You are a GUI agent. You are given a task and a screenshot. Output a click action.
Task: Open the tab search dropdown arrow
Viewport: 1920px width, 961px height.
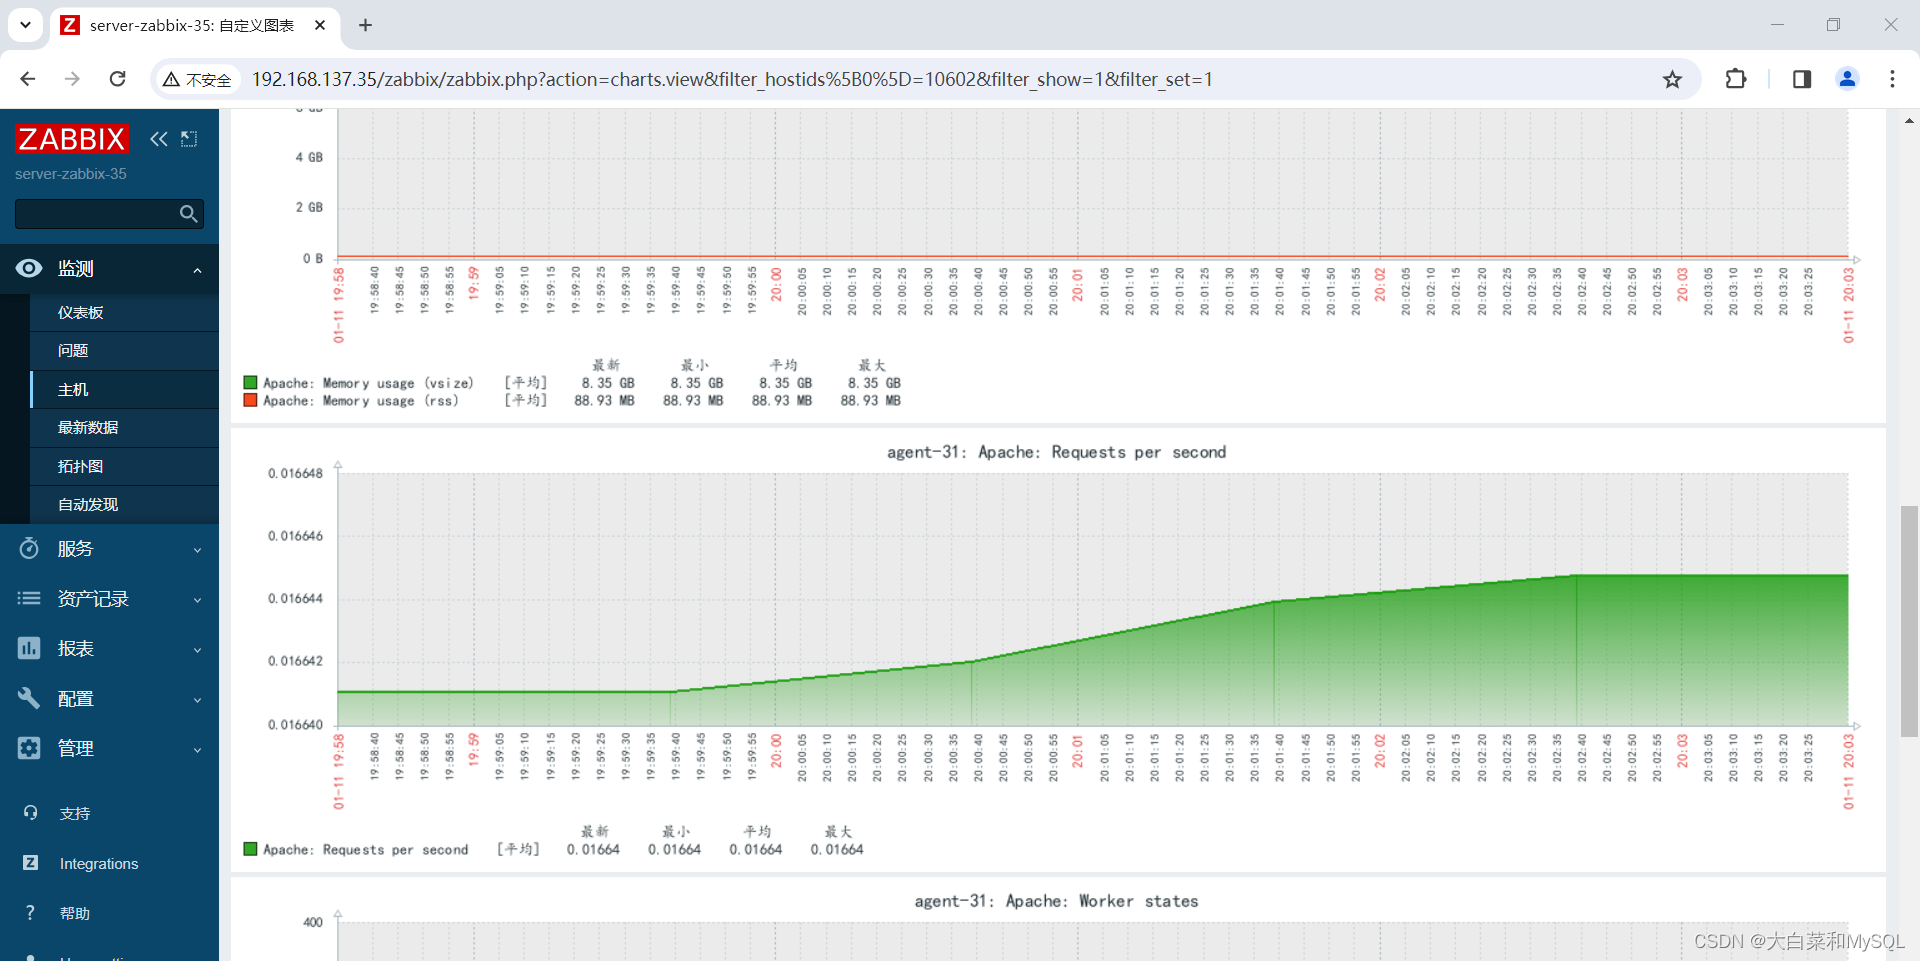(25, 25)
